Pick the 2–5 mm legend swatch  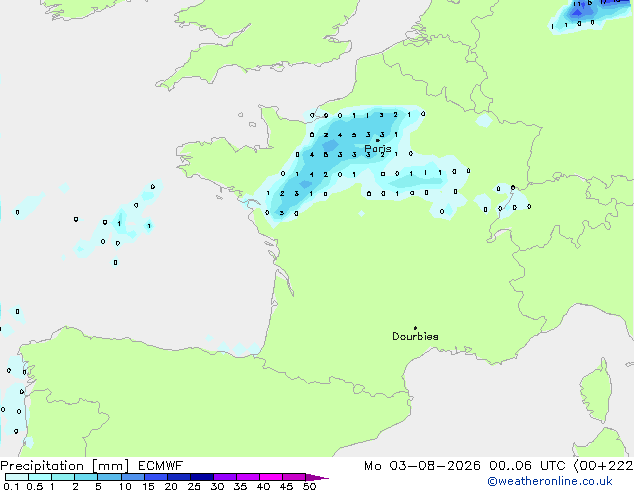coord(86,477)
